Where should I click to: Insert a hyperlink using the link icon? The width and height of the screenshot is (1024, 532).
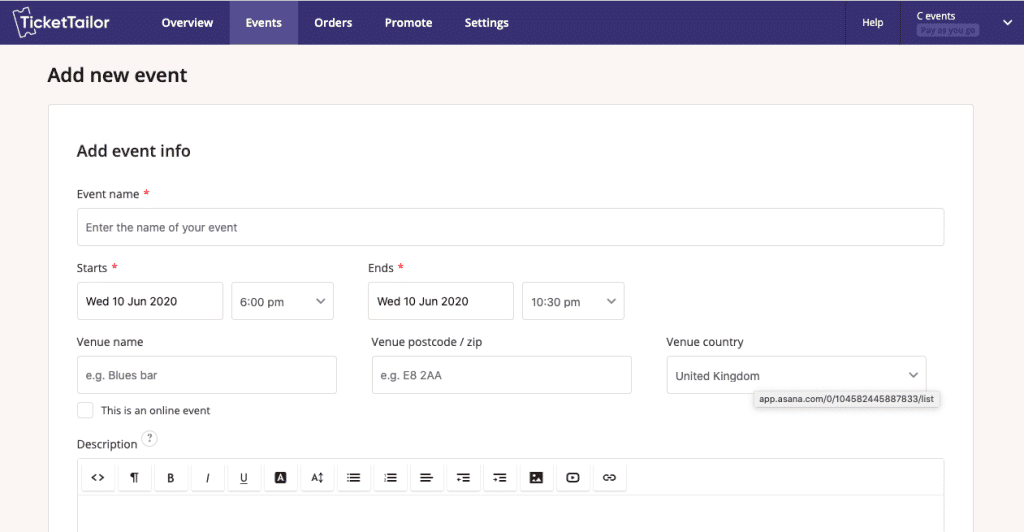coord(609,478)
